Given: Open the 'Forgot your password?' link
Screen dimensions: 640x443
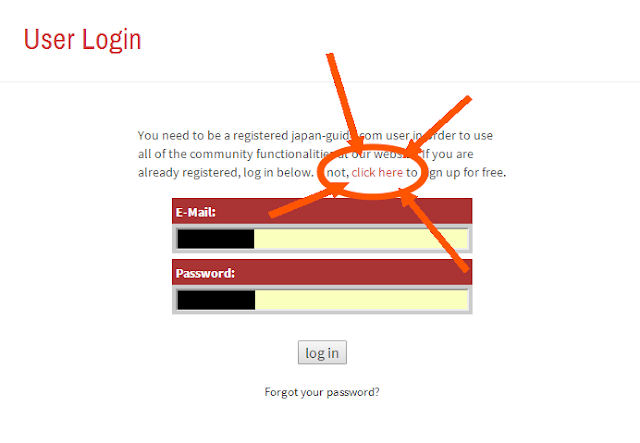Looking at the screenshot, I should pos(322,392).
